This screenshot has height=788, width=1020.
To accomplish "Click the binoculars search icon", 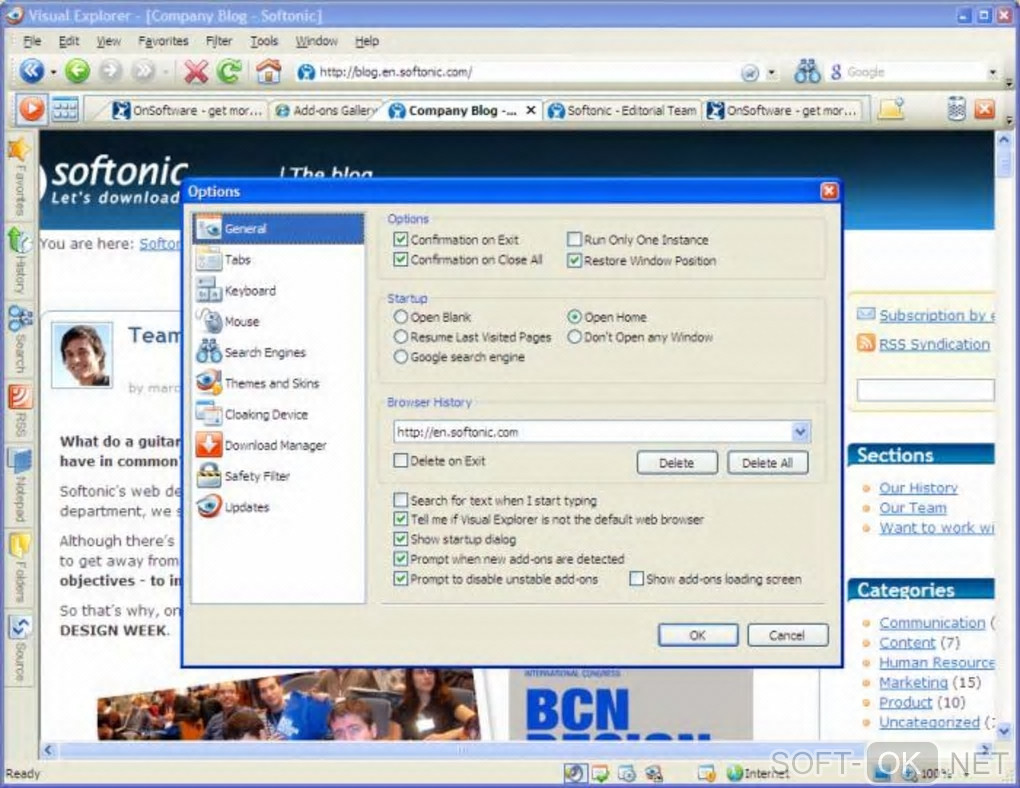I will pos(807,71).
